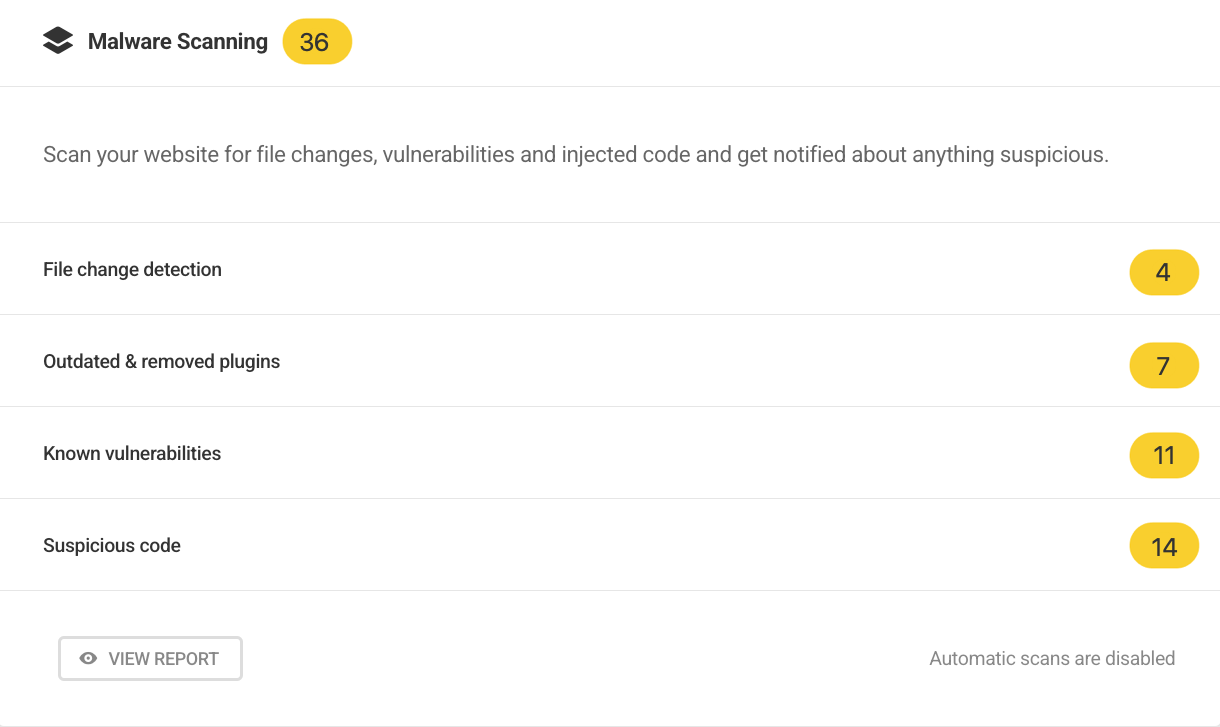Image resolution: width=1220 pixels, height=727 pixels.
Task: Click the eye icon on View Report button
Action: tap(87, 658)
